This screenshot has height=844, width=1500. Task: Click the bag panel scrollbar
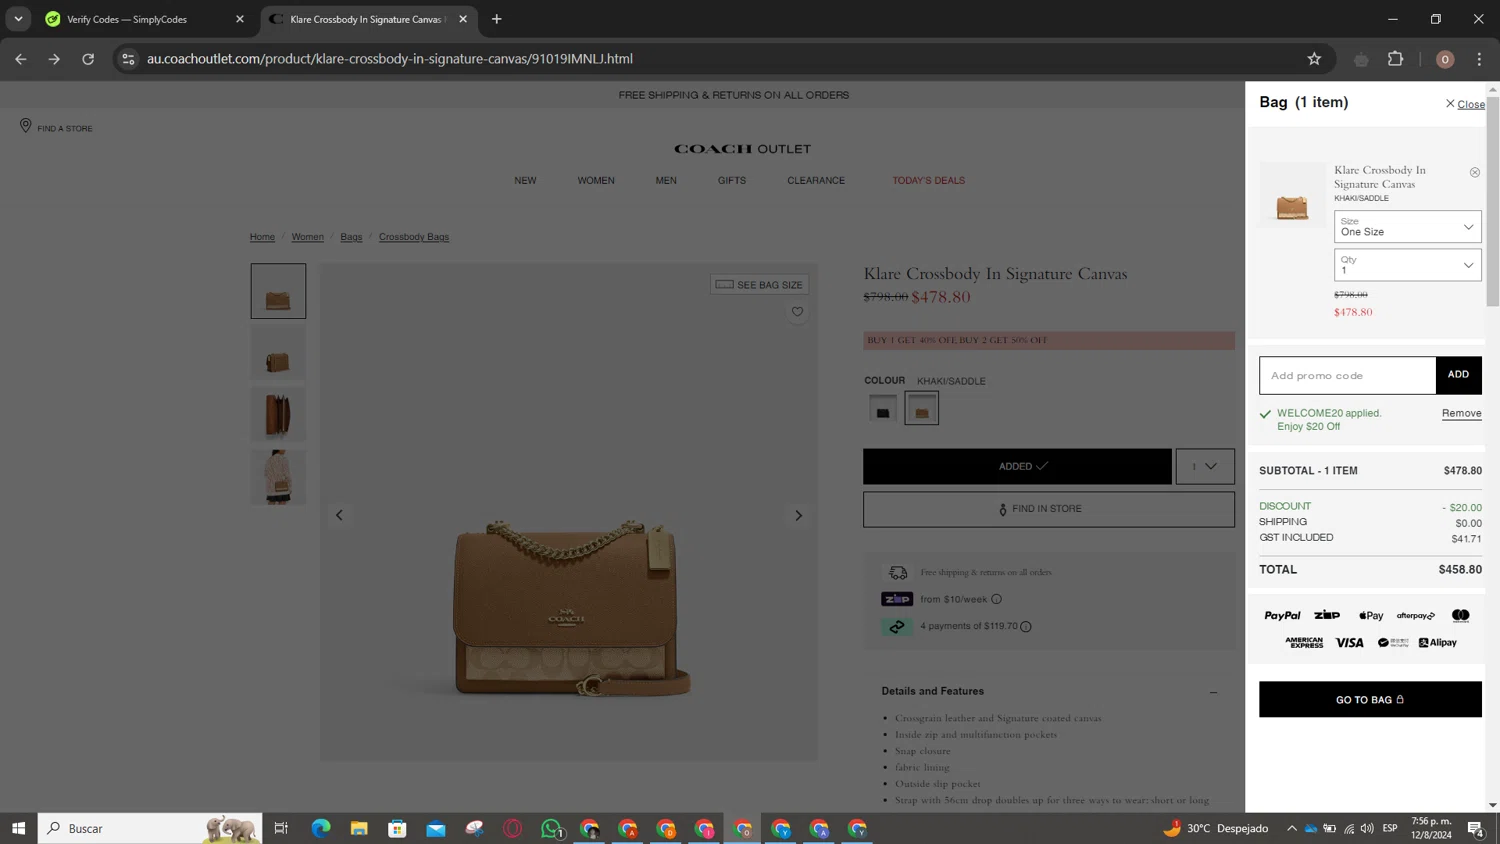(1493, 200)
